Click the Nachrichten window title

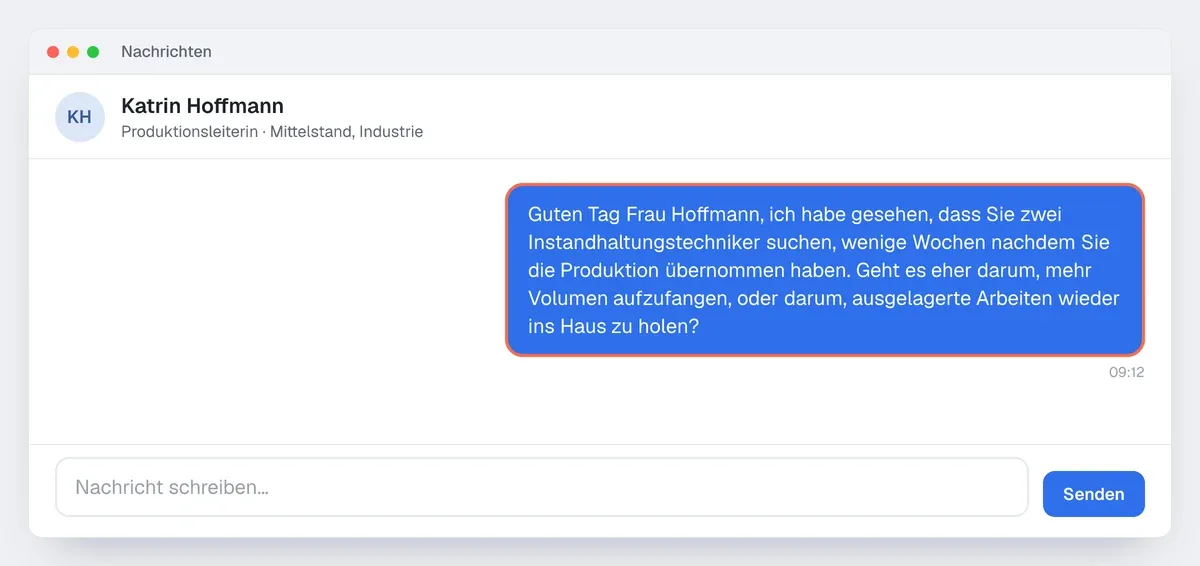pyautogui.click(x=166, y=51)
